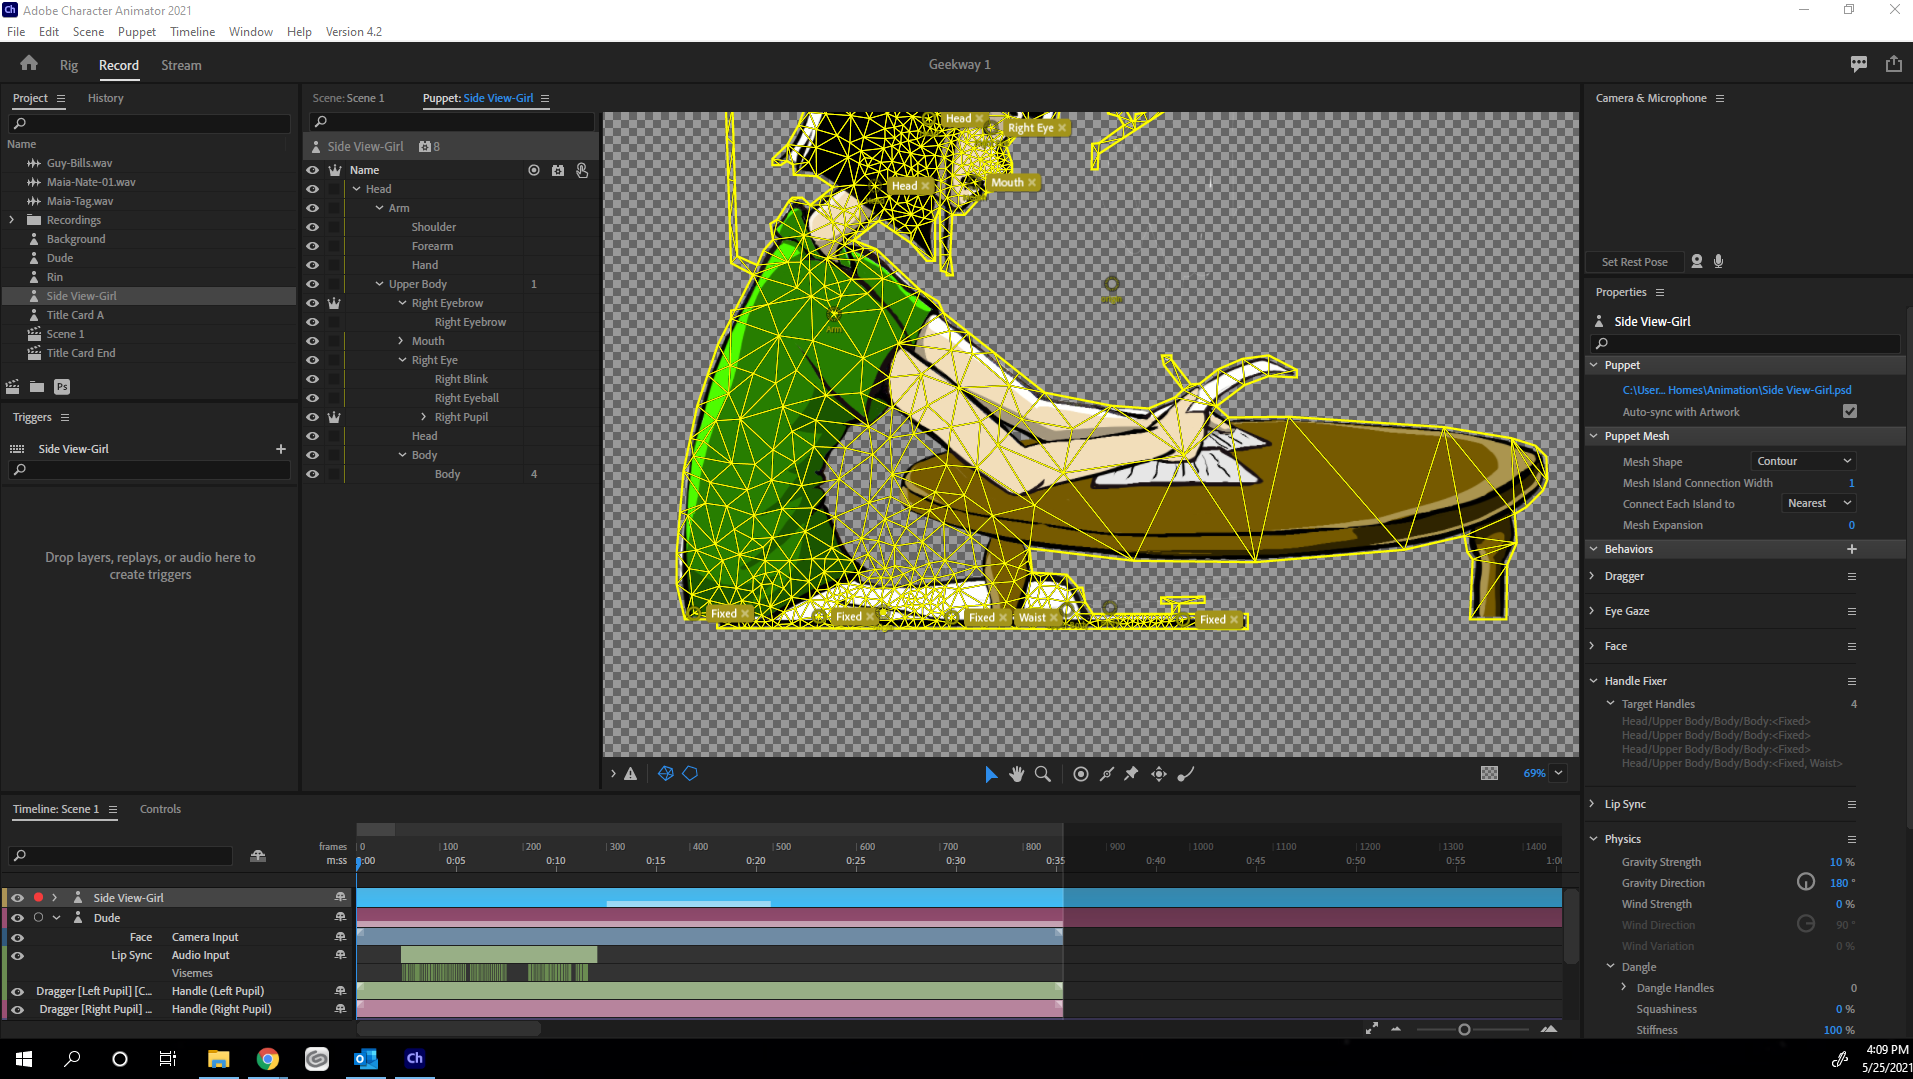
Task: Click the Home icon
Action: tap(29, 64)
